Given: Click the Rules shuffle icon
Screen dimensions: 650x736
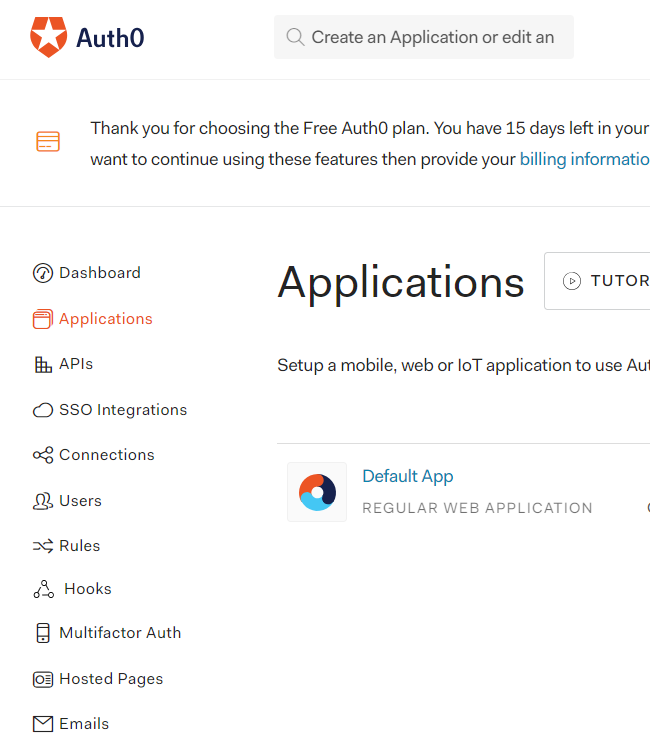Looking at the screenshot, I should tap(43, 546).
